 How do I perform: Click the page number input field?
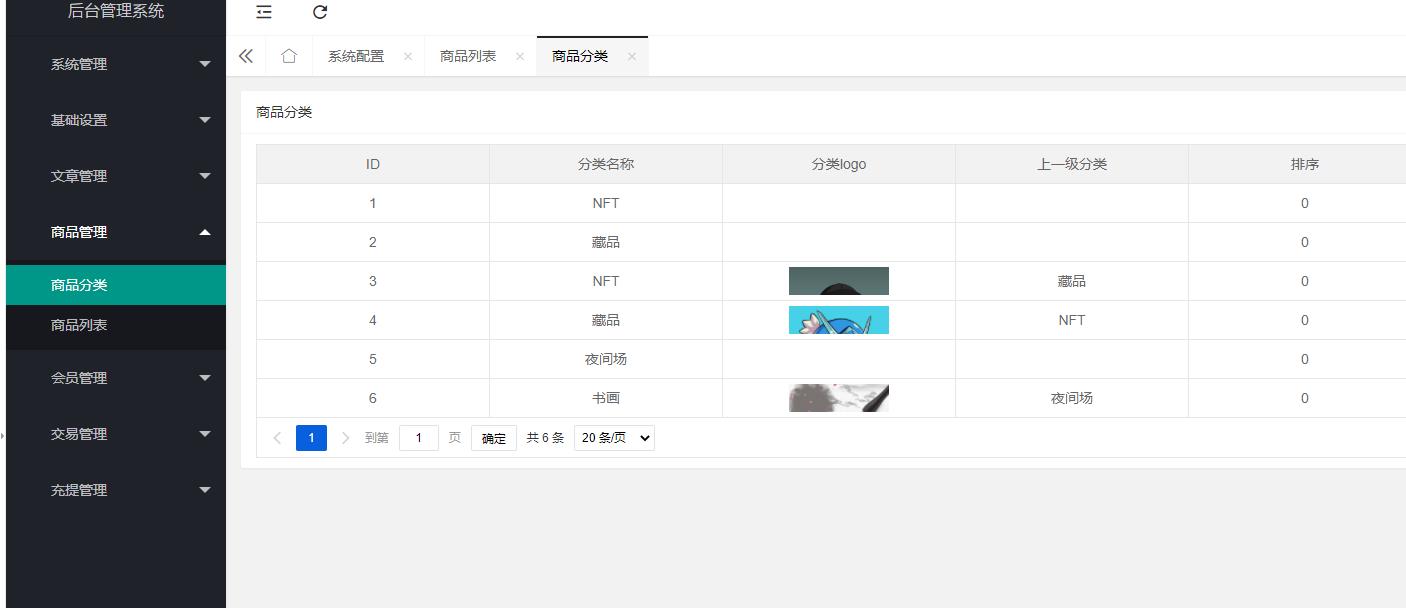tap(418, 438)
